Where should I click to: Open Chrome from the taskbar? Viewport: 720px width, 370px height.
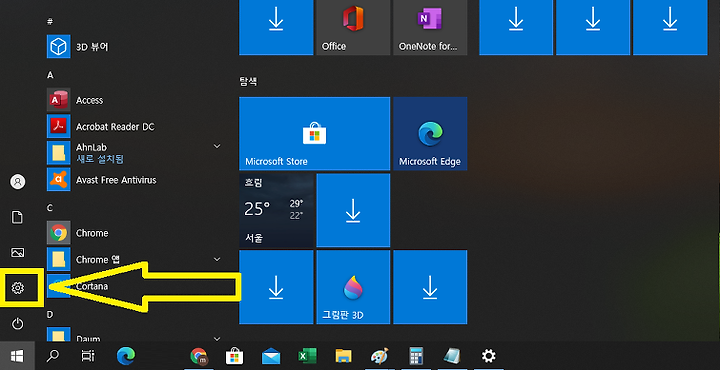199,356
